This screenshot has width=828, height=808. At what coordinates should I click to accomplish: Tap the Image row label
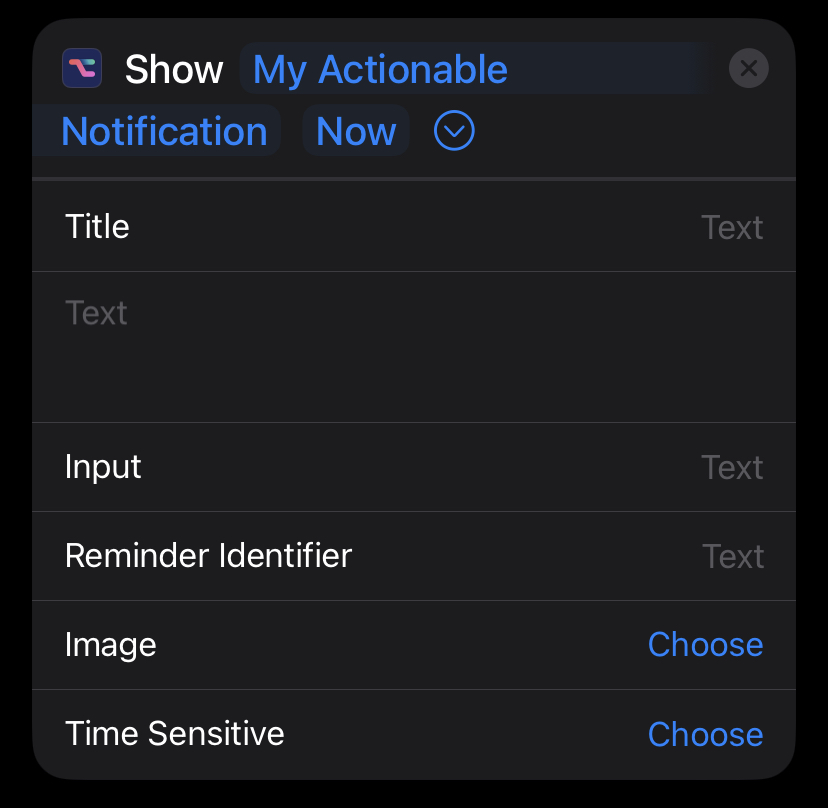(x=111, y=645)
